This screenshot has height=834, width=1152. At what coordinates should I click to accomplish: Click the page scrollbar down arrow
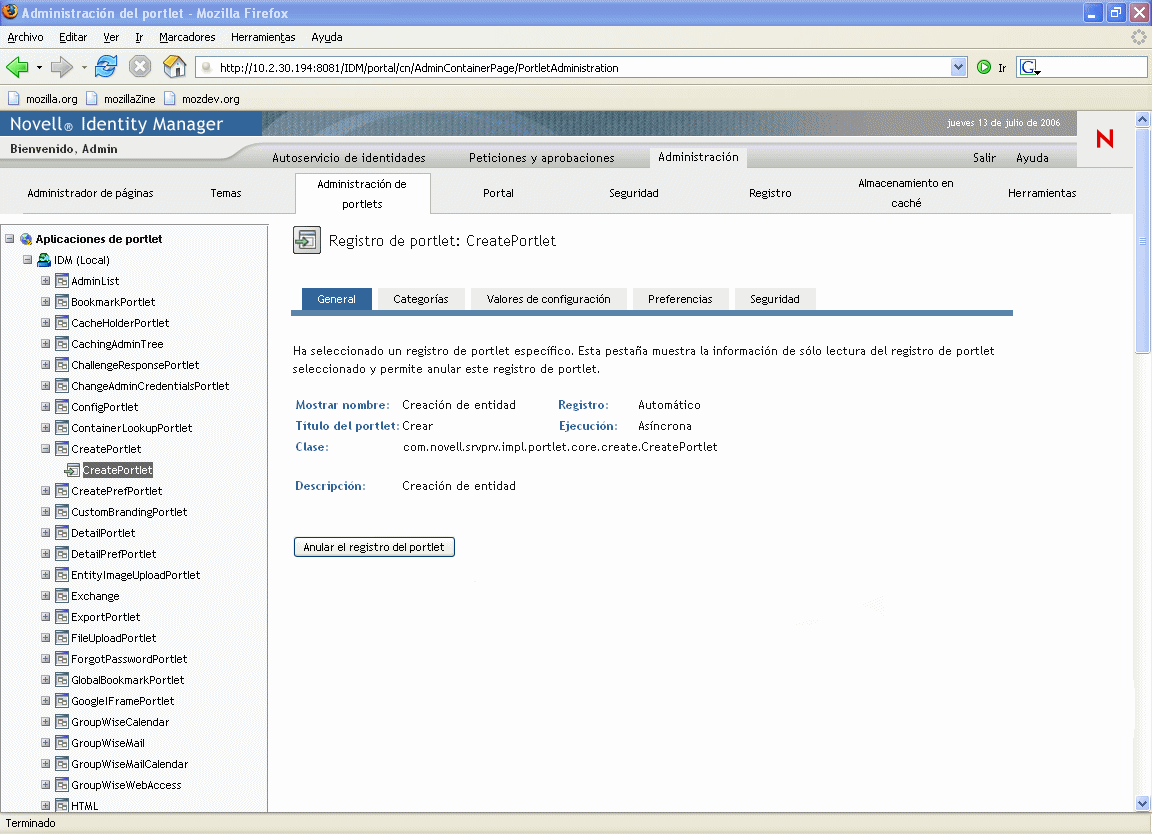[1142, 803]
